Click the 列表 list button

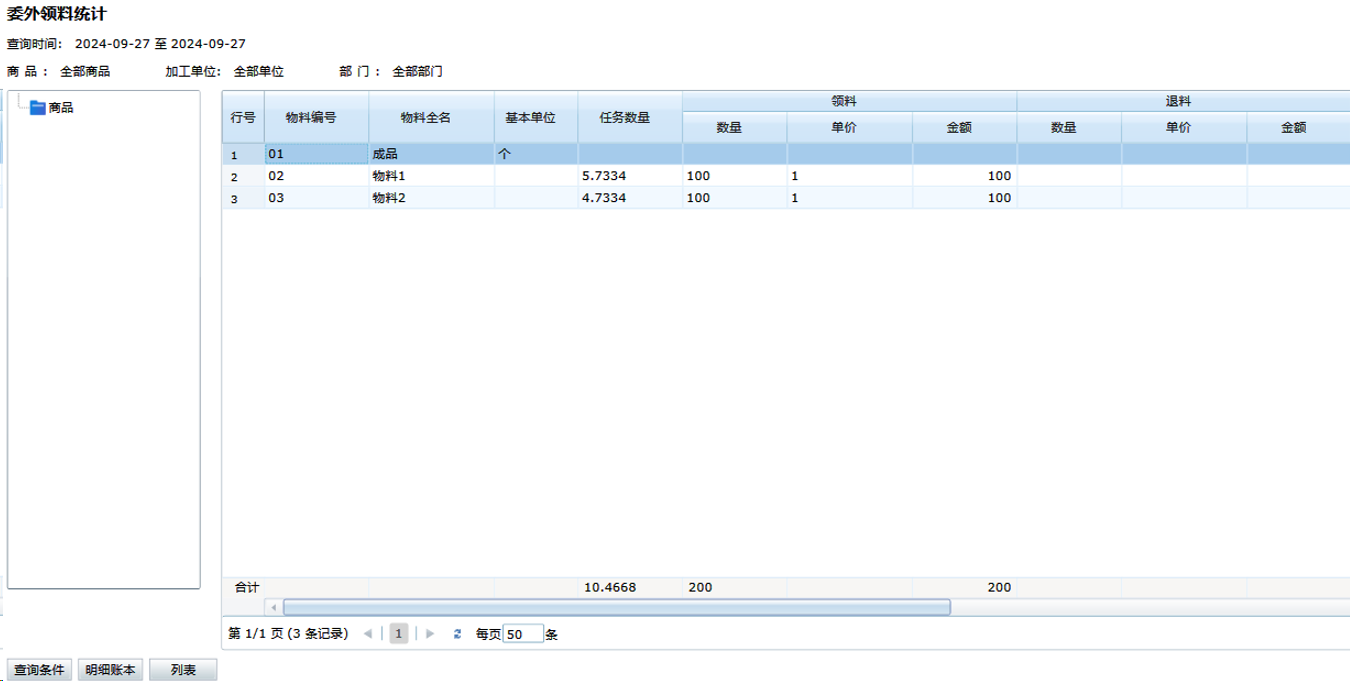tap(183, 670)
